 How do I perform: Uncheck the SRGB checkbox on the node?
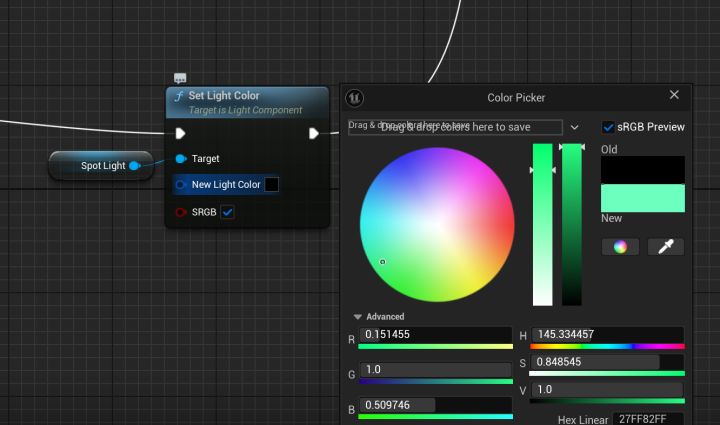pyautogui.click(x=228, y=212)
